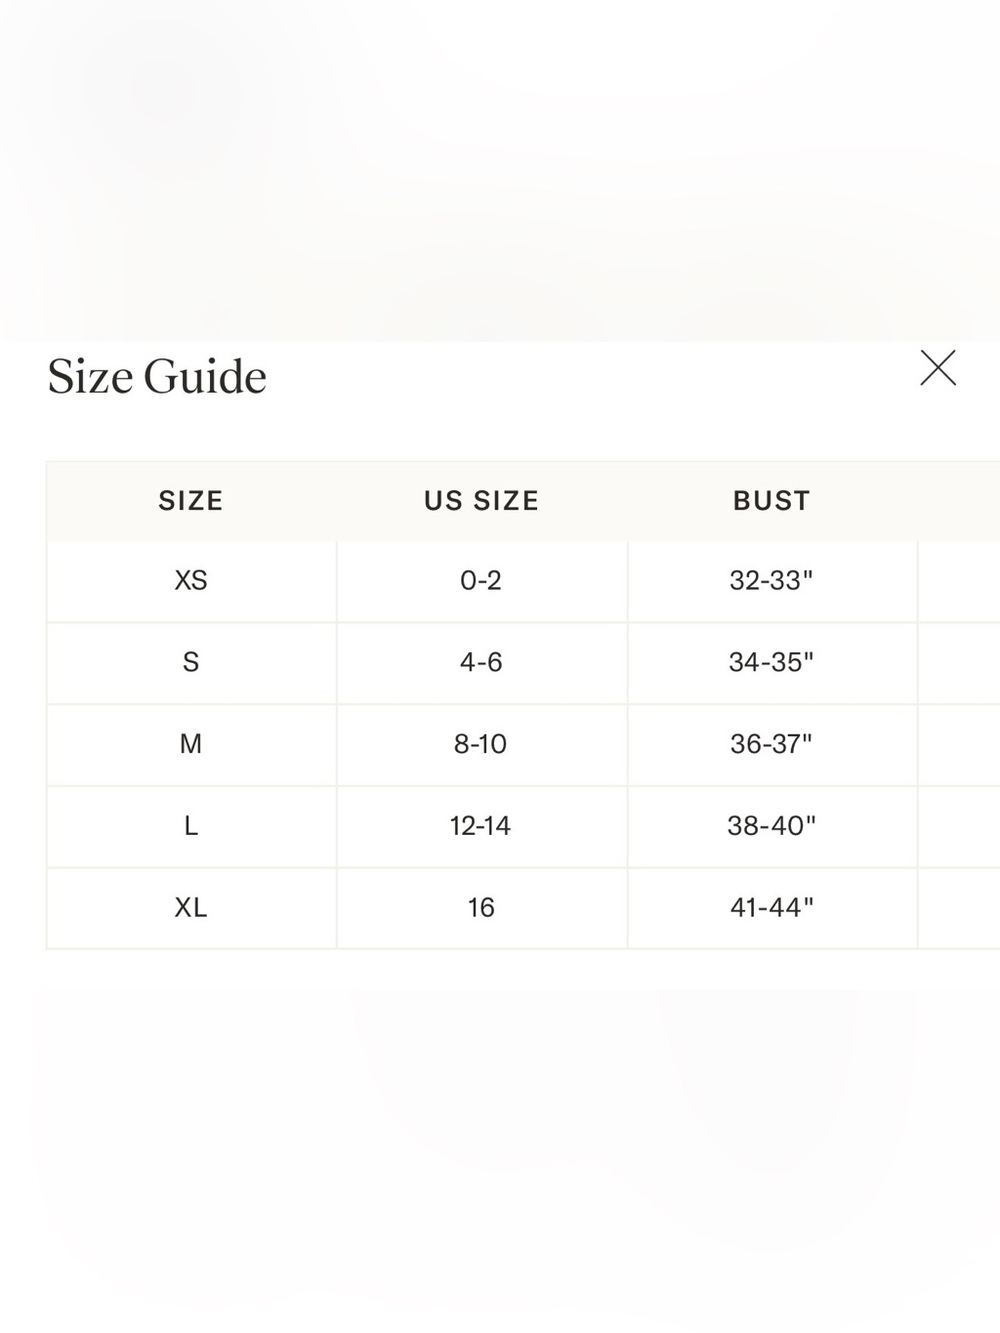Click the 38-40" bust measurement
This screenshot has height=1333, width=1000.
[x=772, y=827]
